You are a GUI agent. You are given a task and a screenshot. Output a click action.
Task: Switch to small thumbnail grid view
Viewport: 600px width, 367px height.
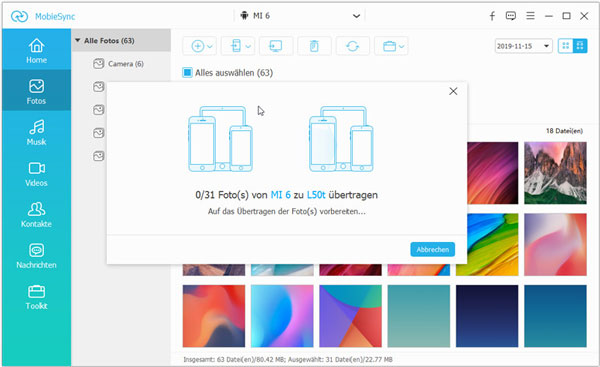point(565,46)
